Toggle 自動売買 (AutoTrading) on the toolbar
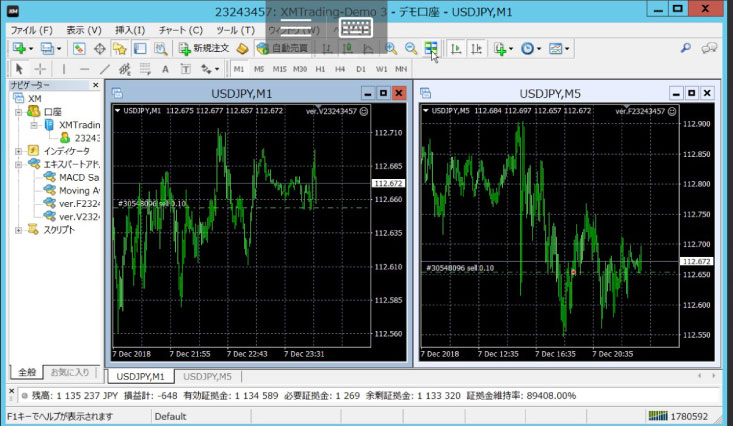This screenshot has height=426, width=733. point(282,48)
